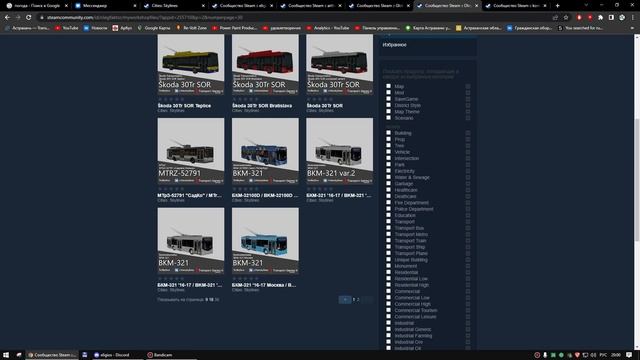Switch to the Мессенджер browser tab
Screen dimensions: 640x360
(105, 6)
